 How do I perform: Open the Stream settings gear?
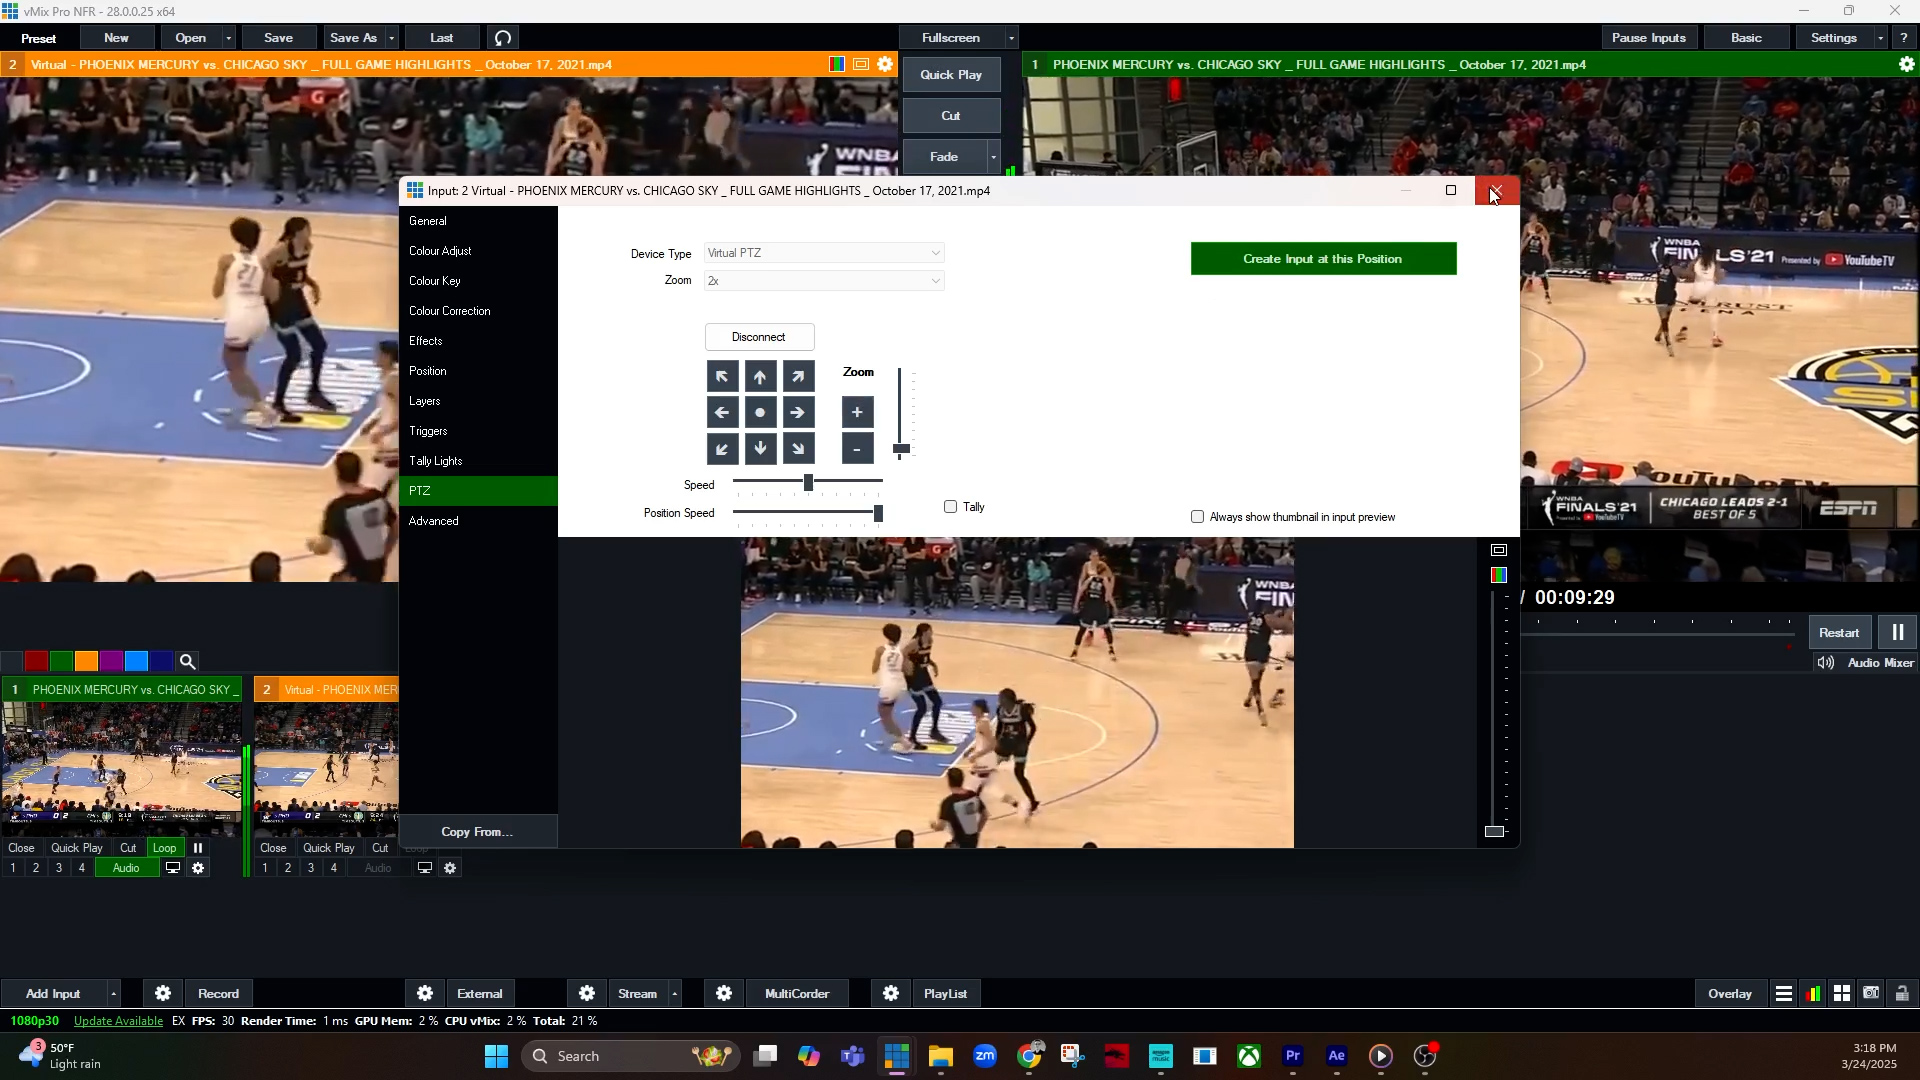point(587,993)
